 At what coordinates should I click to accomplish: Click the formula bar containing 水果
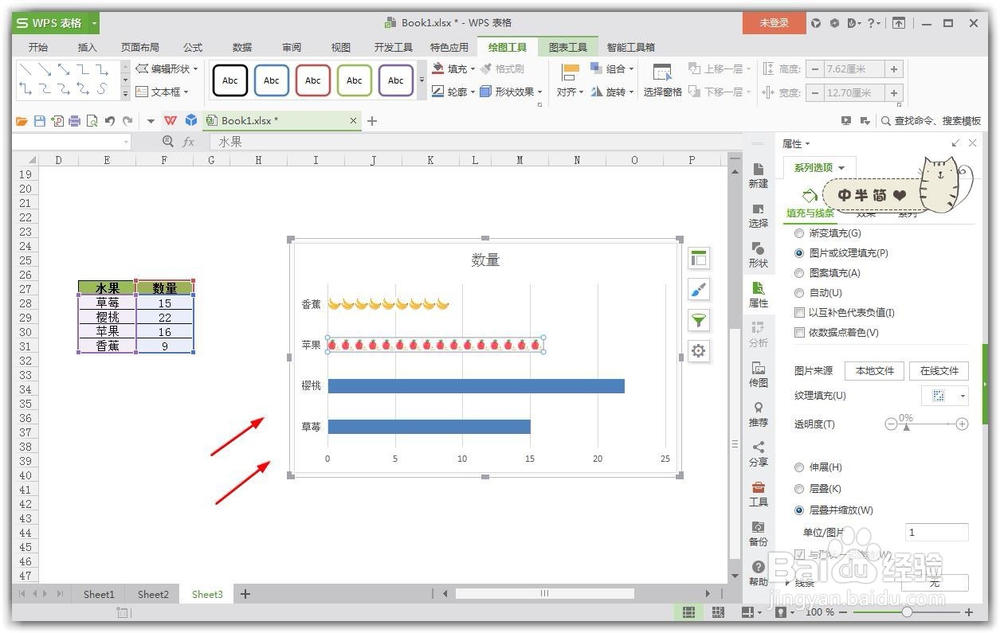[475, 142]
